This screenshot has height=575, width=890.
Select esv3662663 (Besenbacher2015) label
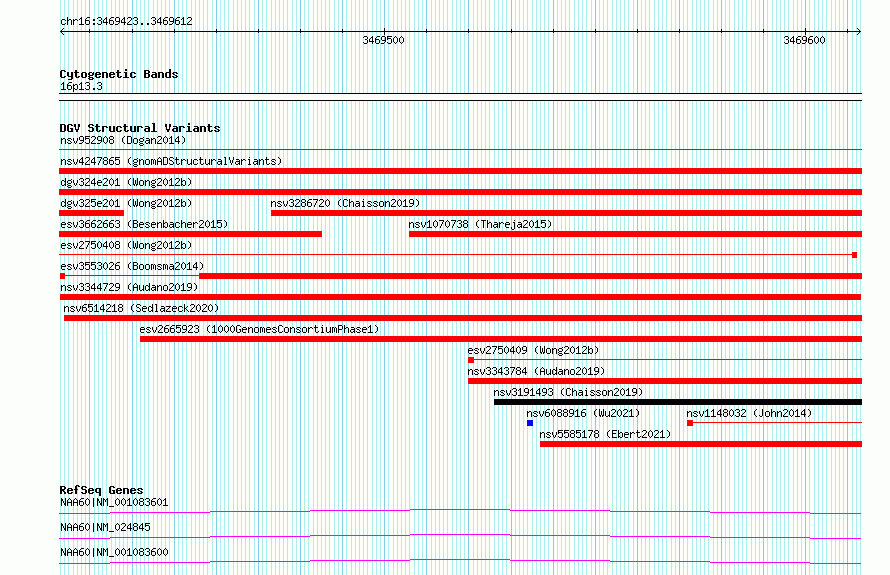pos(144,224)
